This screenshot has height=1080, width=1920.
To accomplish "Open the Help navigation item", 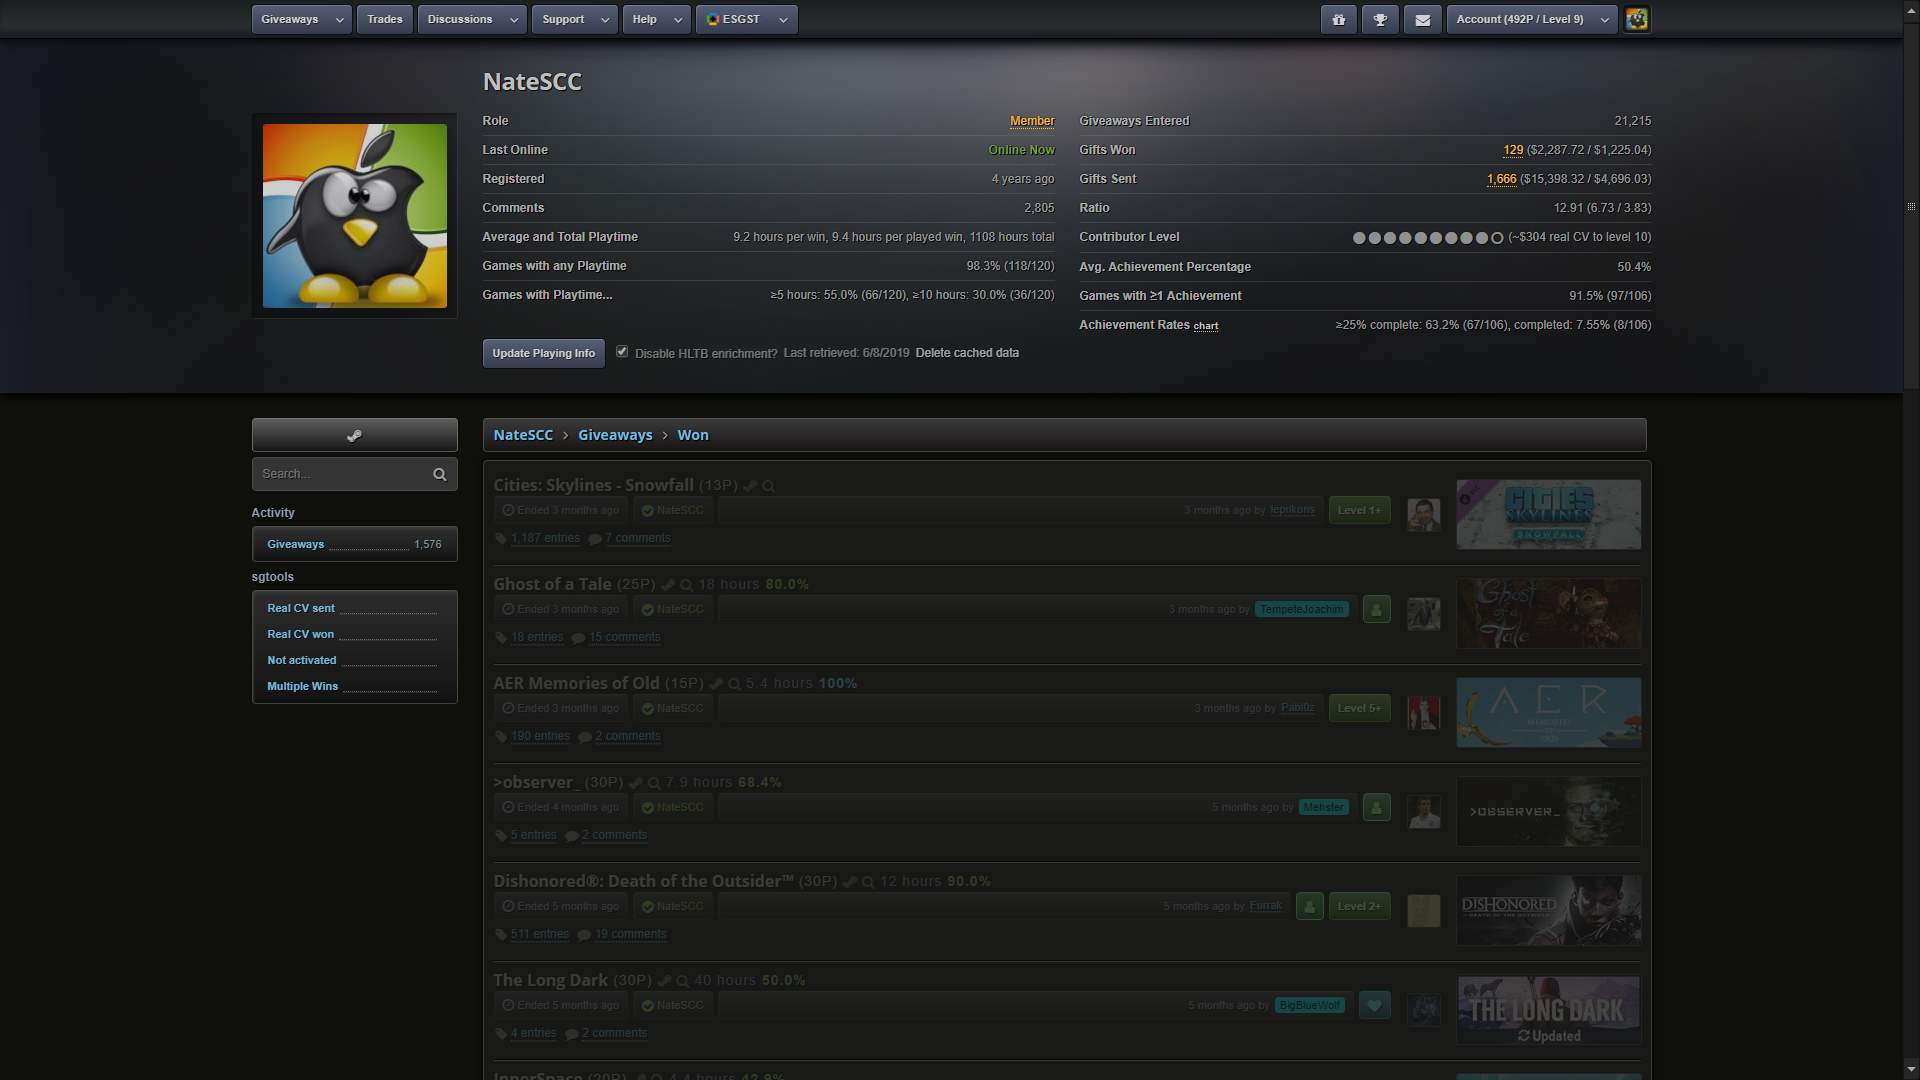I will pos(645,19).
